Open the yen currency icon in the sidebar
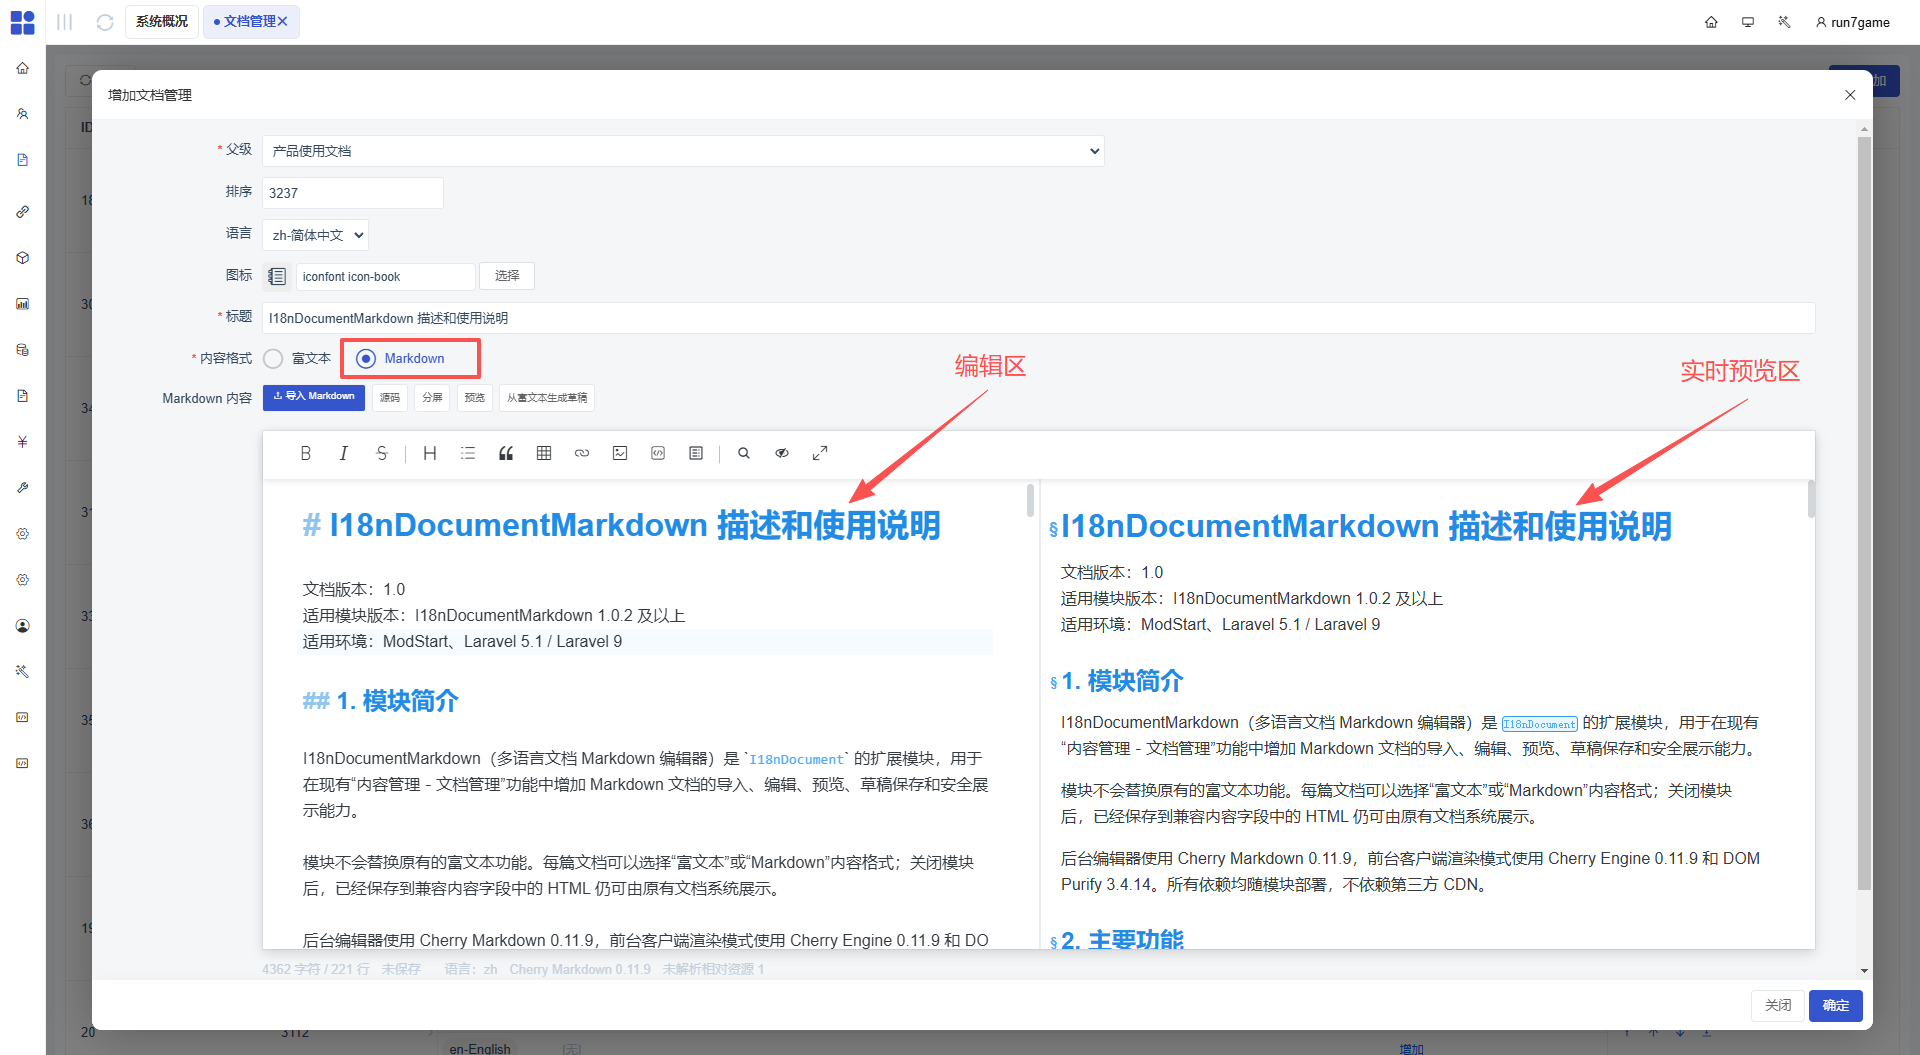Image resolution: width=1920 pixels, height=1055 pixels. pos(22,442)
